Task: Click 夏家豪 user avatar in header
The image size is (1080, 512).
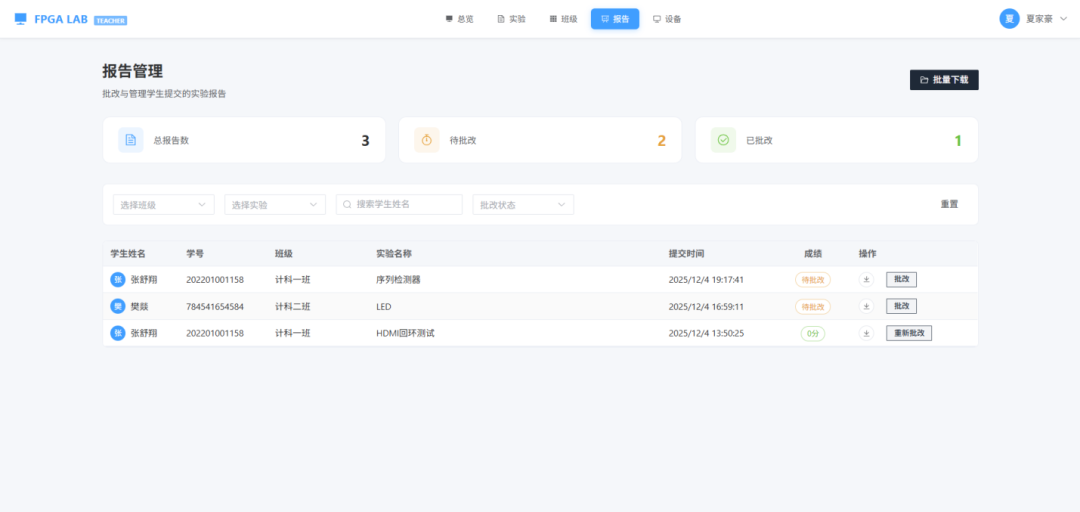Action: [1009, 19]
